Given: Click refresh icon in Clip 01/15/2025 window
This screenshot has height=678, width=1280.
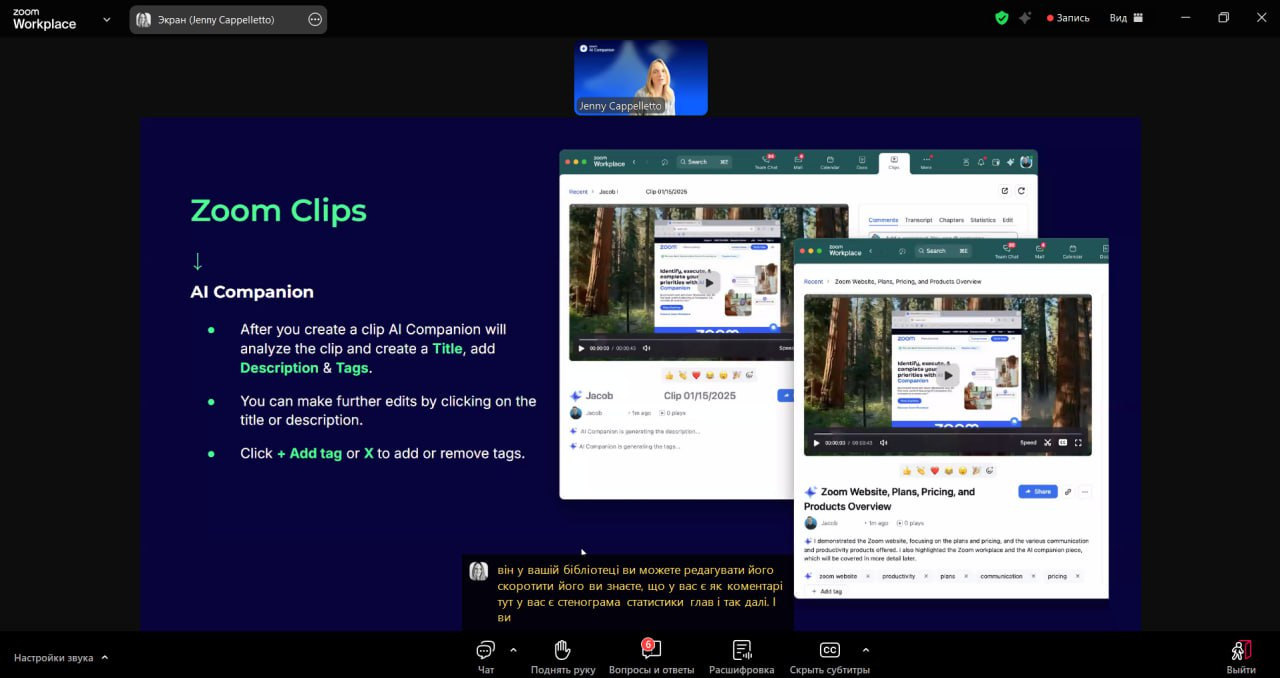Looking at the screenshot, I should [x=1021, y=191].
